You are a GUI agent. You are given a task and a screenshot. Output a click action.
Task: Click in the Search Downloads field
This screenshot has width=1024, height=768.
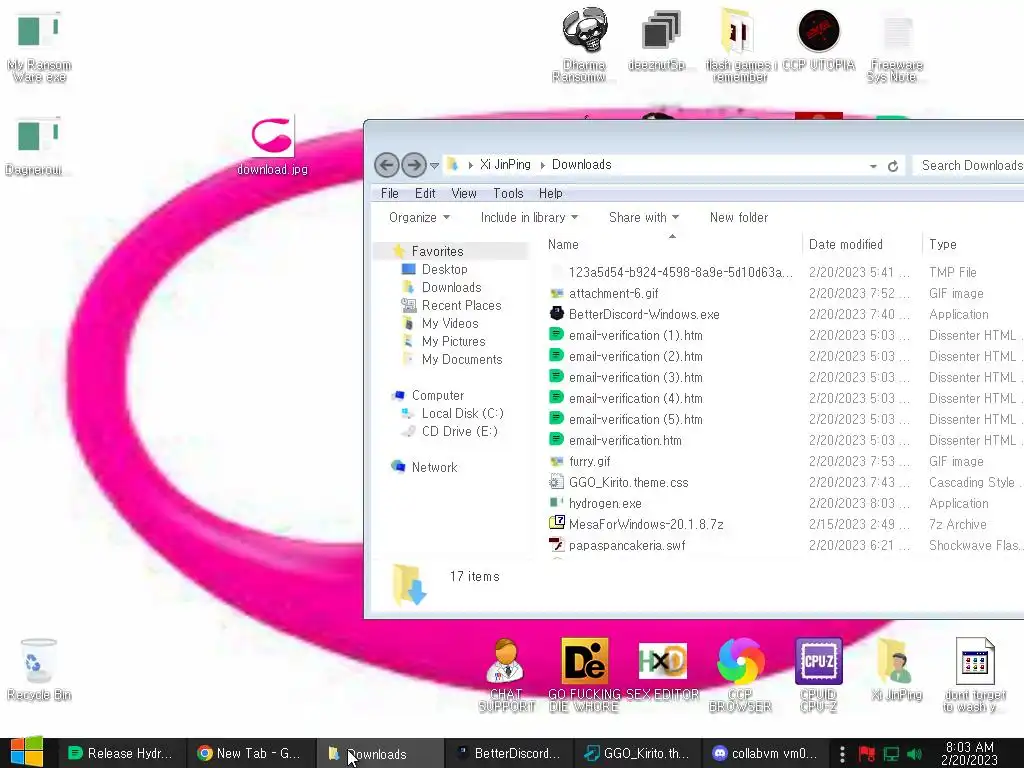[x=969, y=165]
